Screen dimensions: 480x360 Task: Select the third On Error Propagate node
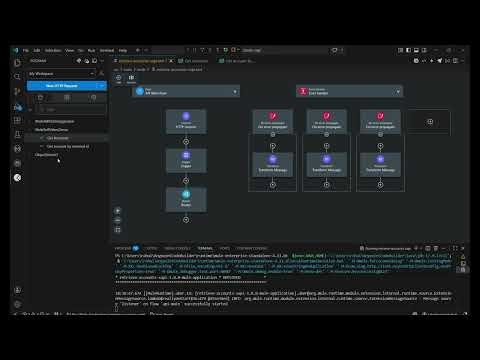380,122
